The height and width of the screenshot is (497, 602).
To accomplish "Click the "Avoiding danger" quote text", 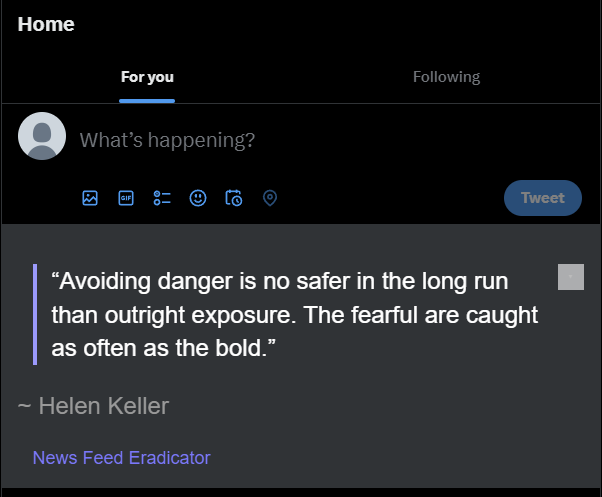I will click(295, 314).
